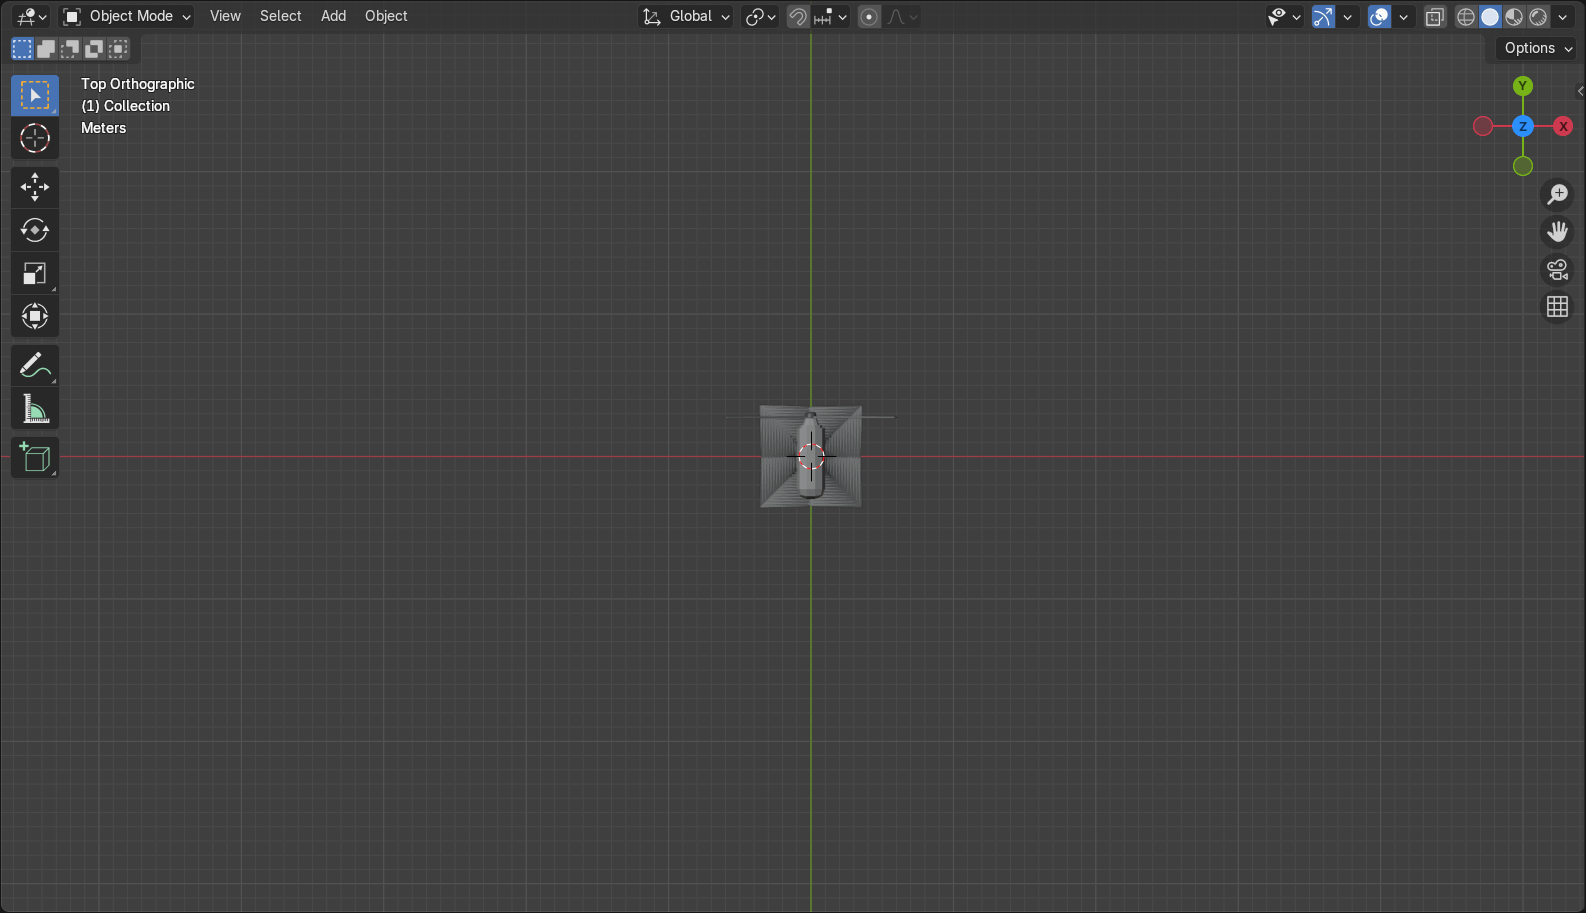Image resolution: width=1586 pixels, height=913 pixels.
Task: Select the Measure tool
Action: [x=35, y=409]
